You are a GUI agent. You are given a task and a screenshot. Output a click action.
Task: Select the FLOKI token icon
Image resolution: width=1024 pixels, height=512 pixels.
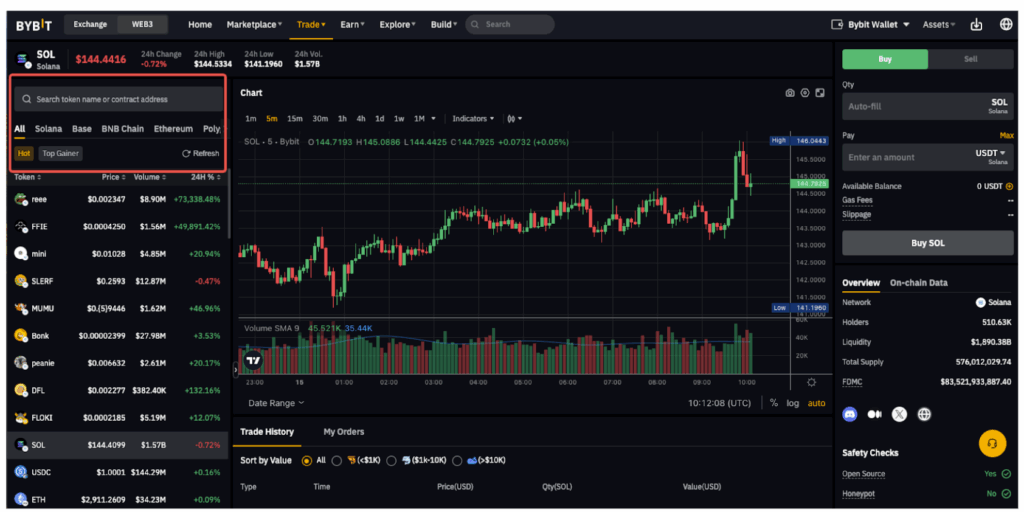(20, 417)
